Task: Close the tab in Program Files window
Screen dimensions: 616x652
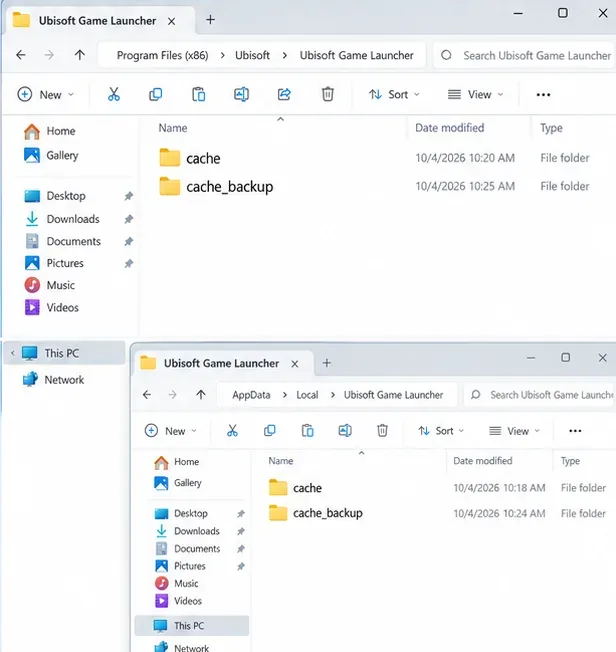Action: pyautogui.click(x=171, y=21)
